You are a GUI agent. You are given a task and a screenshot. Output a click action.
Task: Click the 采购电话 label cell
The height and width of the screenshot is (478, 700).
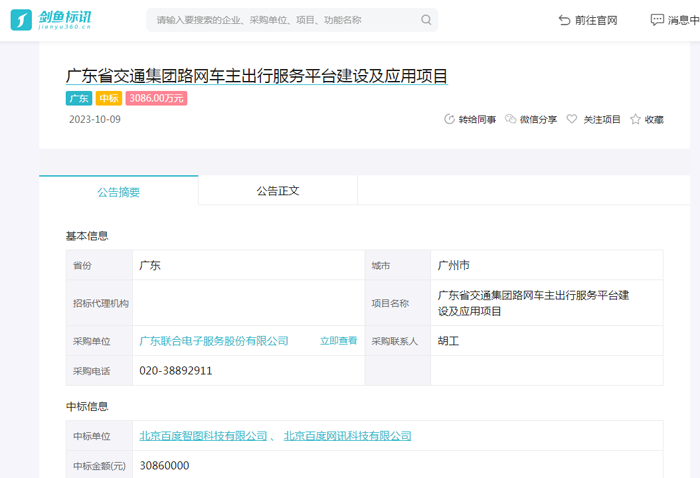click(x=100, y=371)
